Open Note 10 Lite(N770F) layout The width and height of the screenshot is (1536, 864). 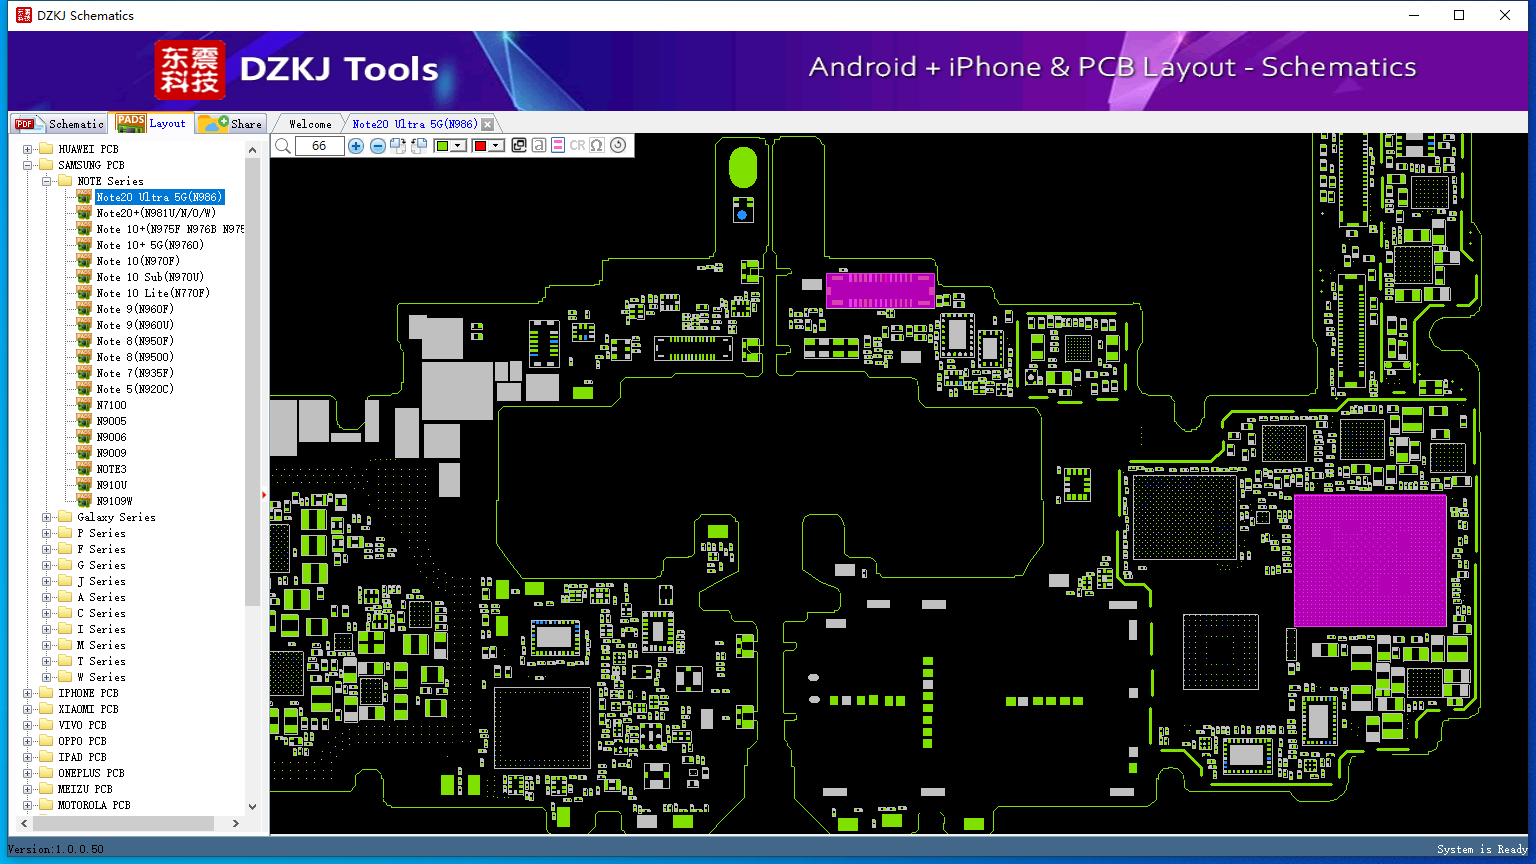pos(153,293)
